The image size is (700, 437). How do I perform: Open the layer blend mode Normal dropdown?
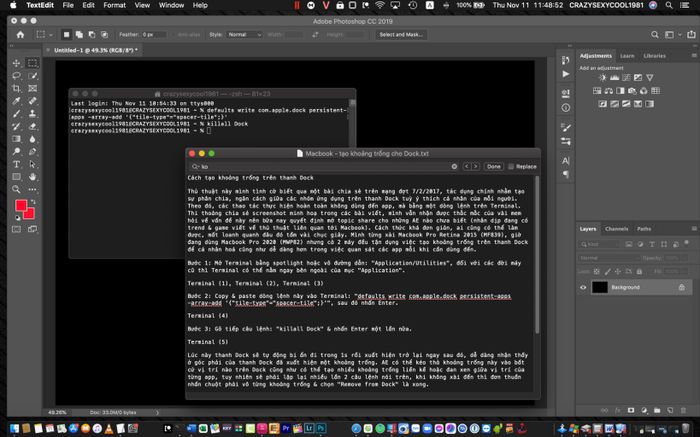tap(609, 258)
